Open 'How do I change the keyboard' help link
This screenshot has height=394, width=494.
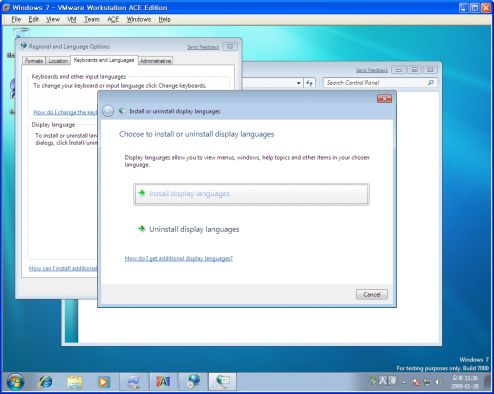pyautogui.click(x=65, y=112)
